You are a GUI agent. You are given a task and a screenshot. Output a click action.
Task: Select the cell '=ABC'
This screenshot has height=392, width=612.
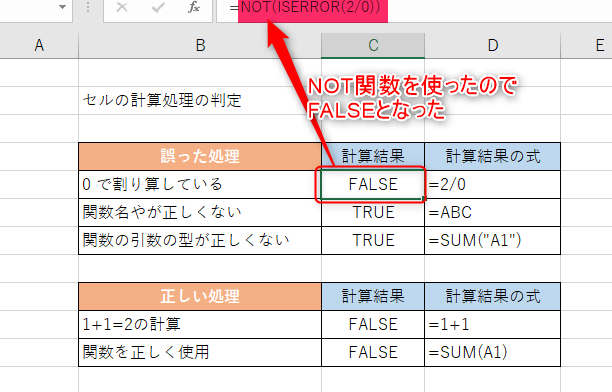493,212
